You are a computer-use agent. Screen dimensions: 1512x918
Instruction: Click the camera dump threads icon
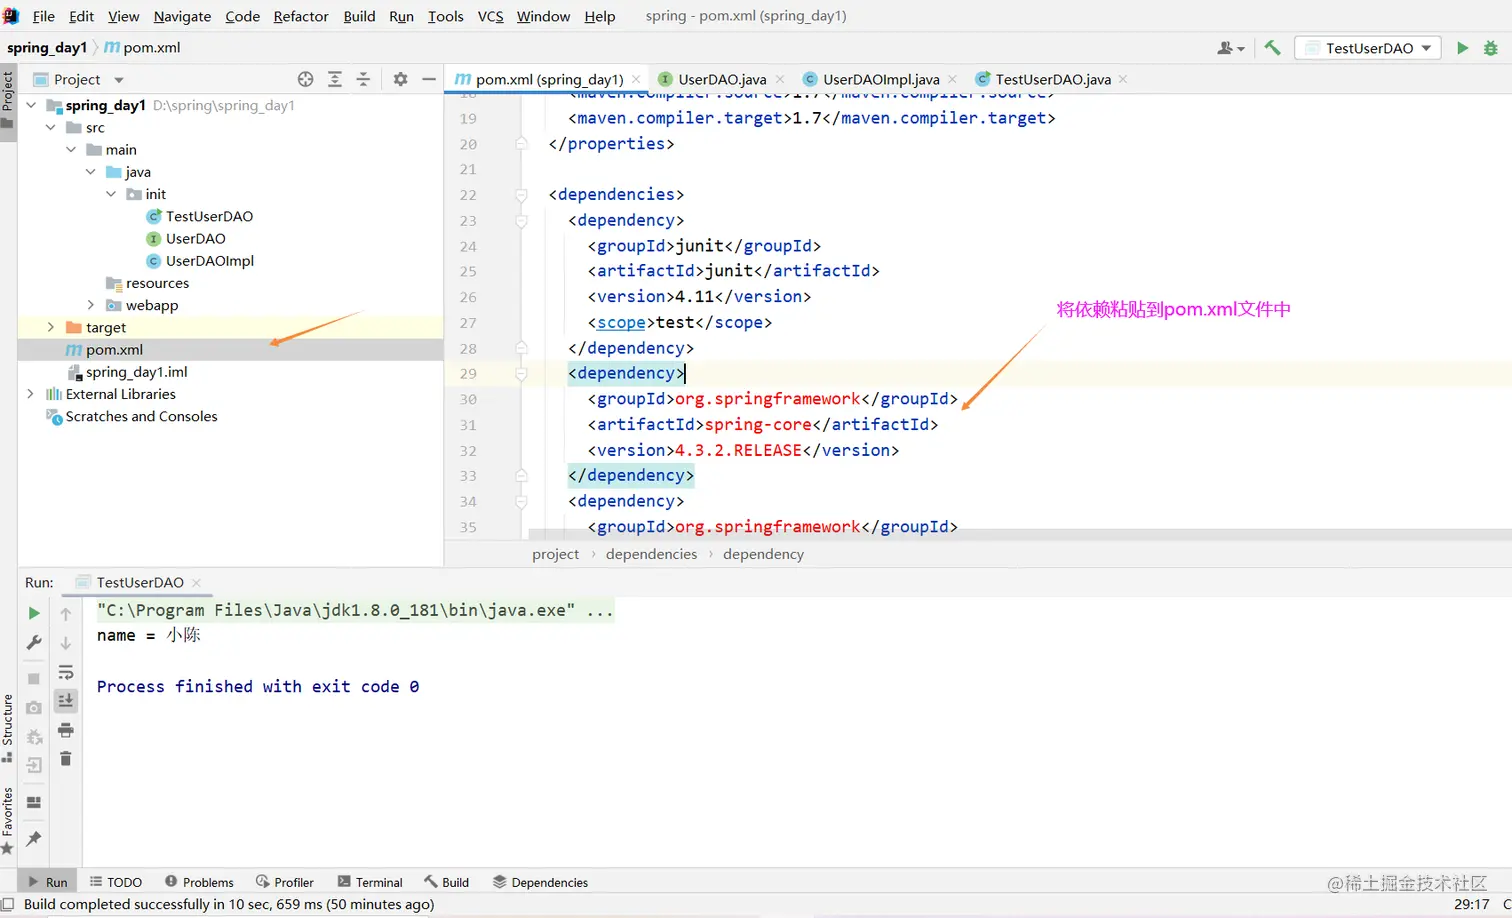tap(34, 707)
